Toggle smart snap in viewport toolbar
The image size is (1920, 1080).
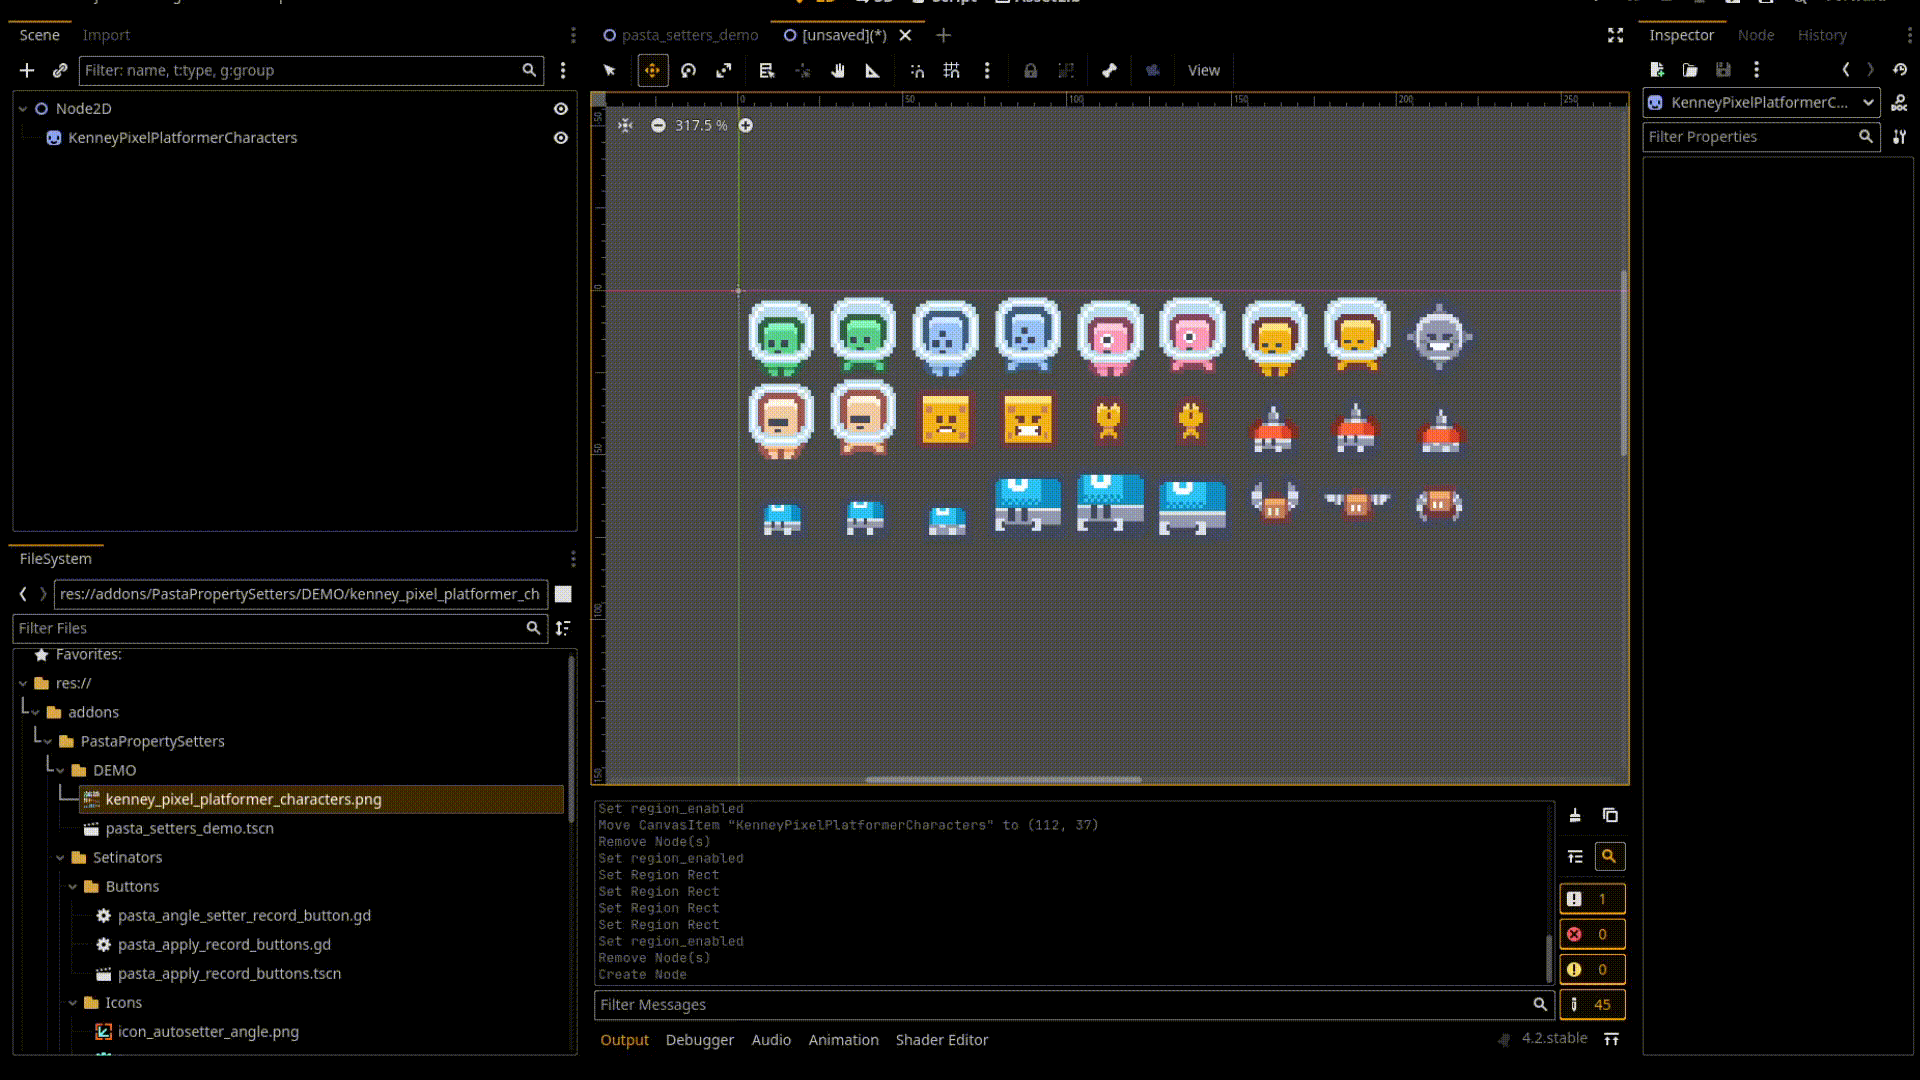917,70
